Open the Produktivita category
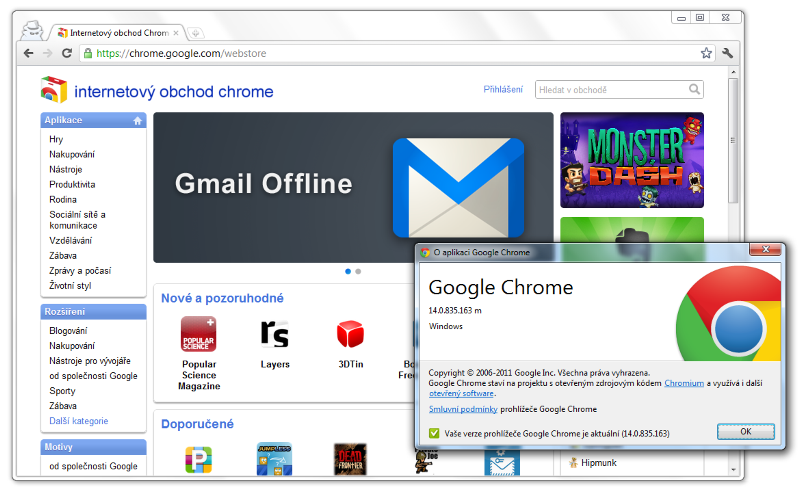The width and height of the screenshot is (800, 490). (x=72, y=184)
